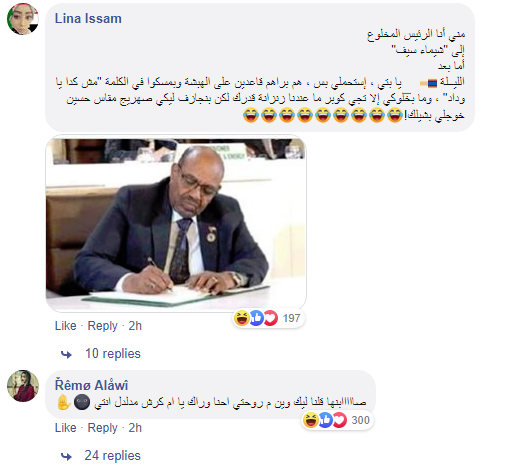505x469 pixels.
Task: Click the heart reaction on Lina's comment
Action: pos(270,318)
